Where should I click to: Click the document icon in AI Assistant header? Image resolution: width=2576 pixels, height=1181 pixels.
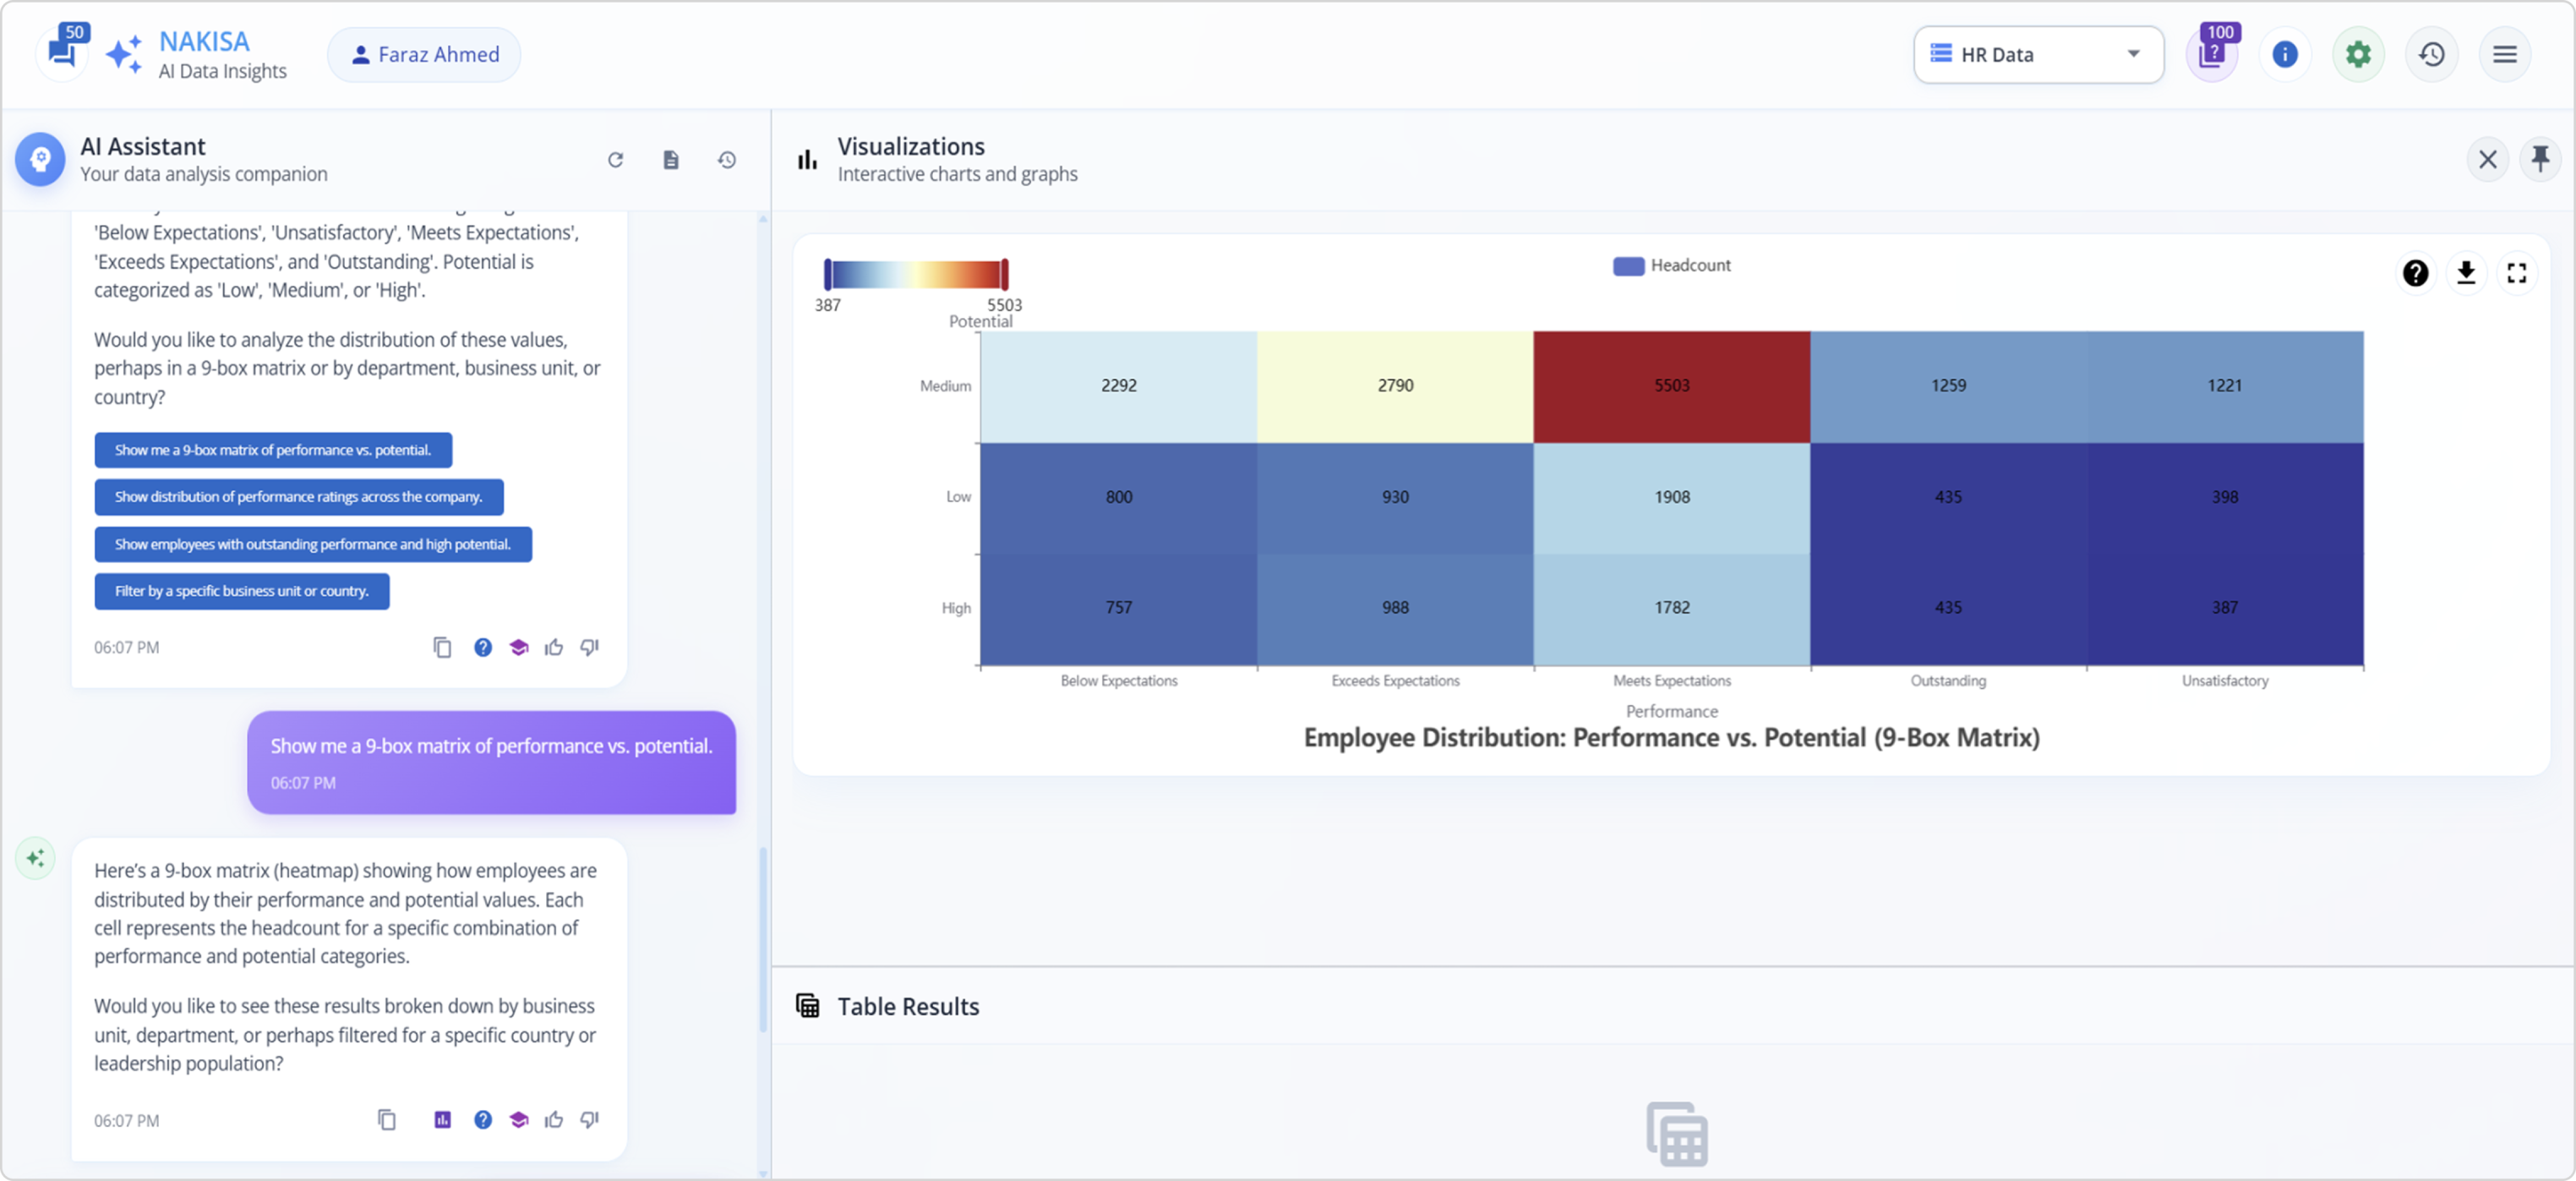[671, 160]
